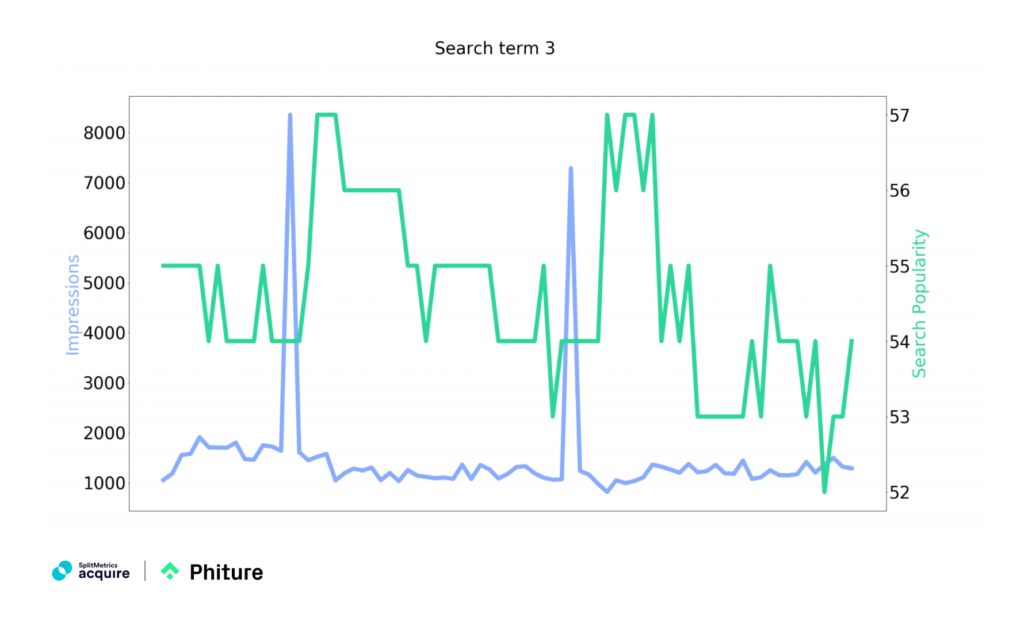Click the SplitMetrics text label
The width and height of the screenshot is (1024, 625).
[x=100, y=564]
